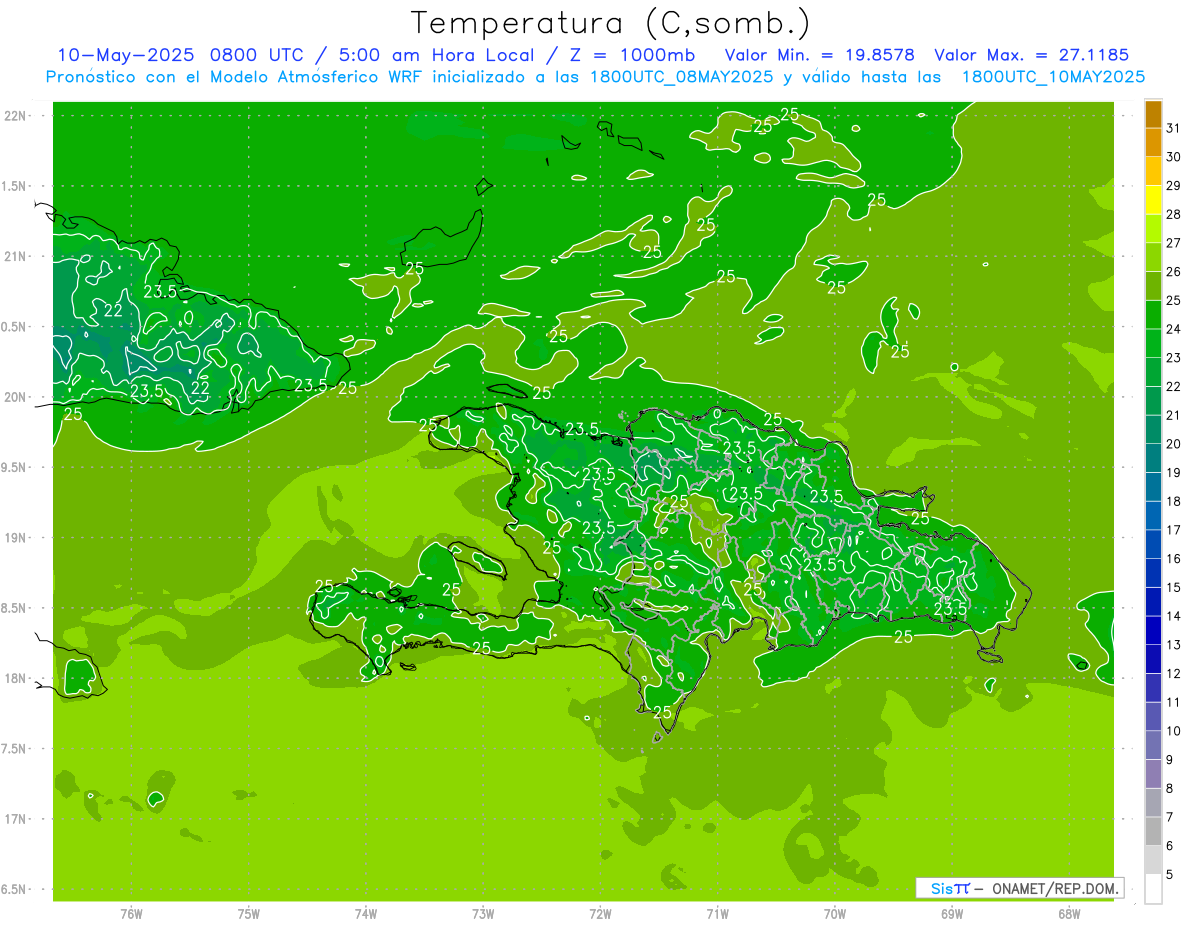This screenshot has width=1200, height=927.
Task: Click the "5:00 am Hora Local" text
Action: click(438, 55)
